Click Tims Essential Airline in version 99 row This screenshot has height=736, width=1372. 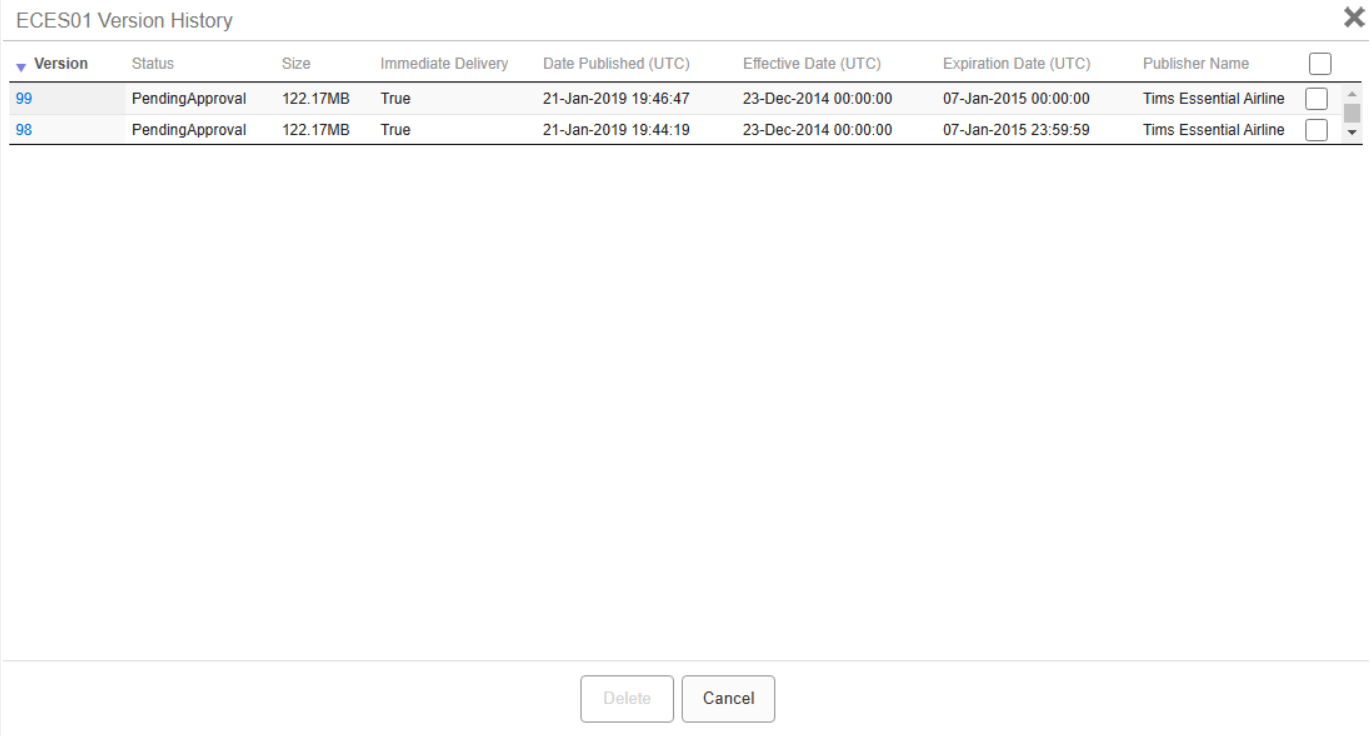1214,98
